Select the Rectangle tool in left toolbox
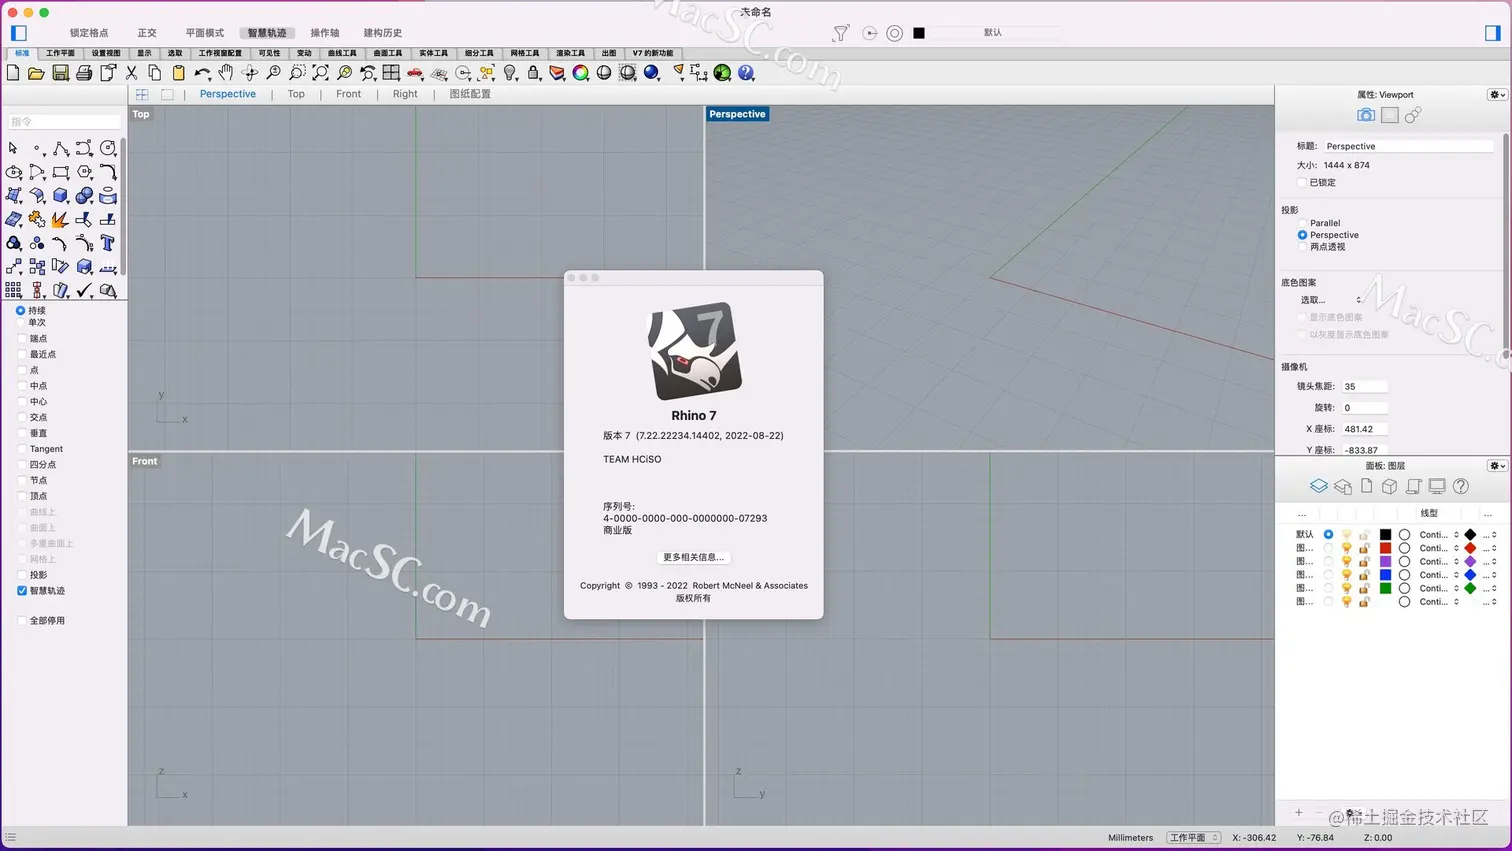The image size is (1512, 851). click(x=61, y=172)
